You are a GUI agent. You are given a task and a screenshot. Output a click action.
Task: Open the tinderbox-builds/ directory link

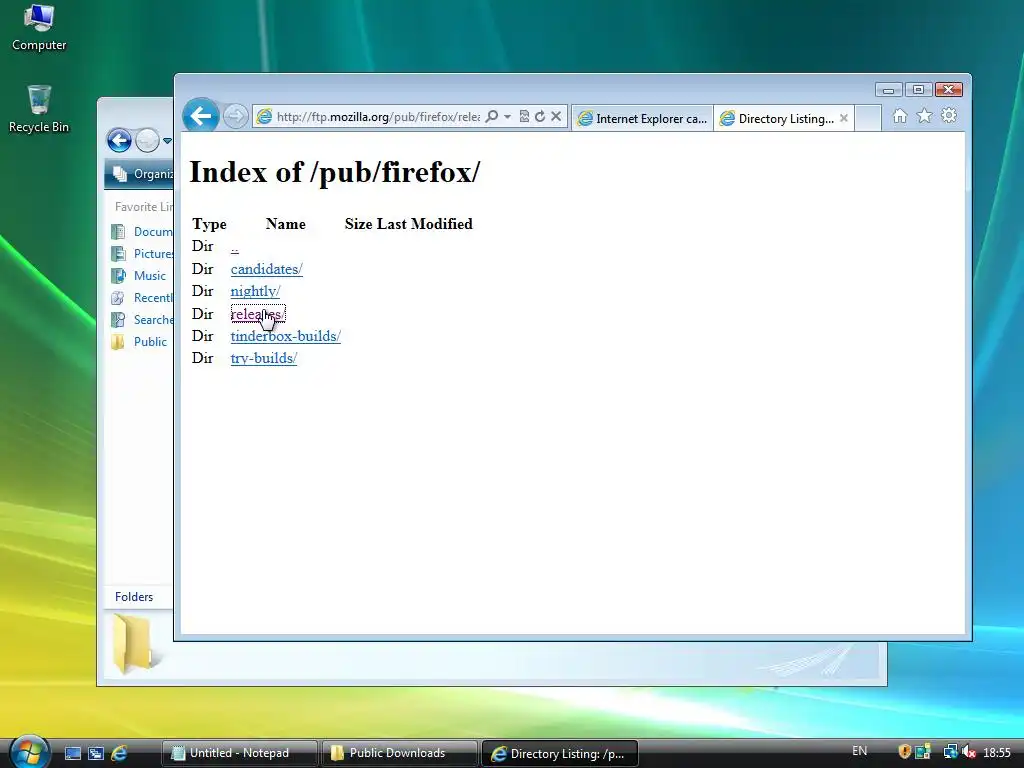[285, 336]
